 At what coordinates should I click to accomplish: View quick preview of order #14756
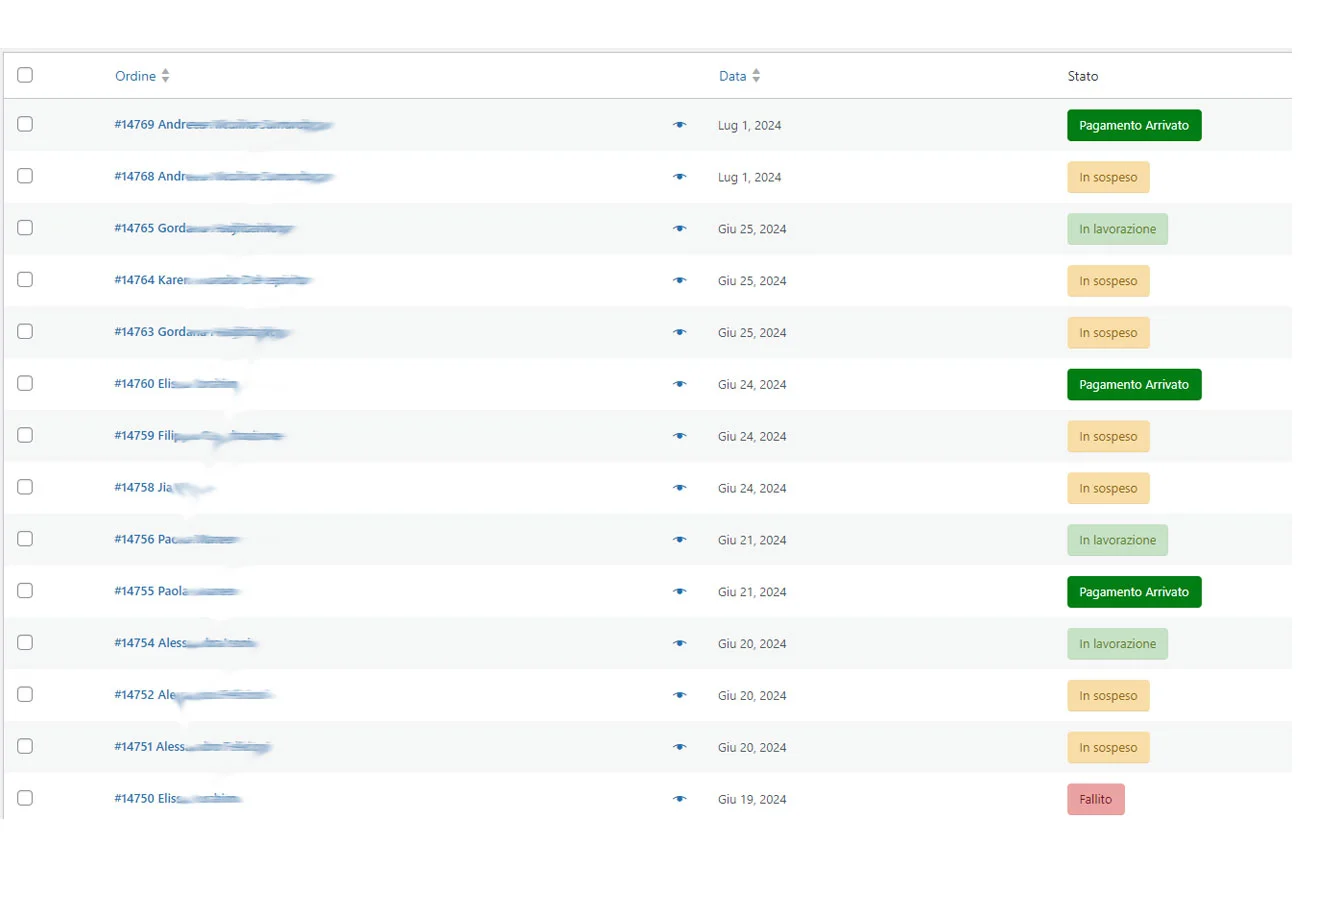680,540
